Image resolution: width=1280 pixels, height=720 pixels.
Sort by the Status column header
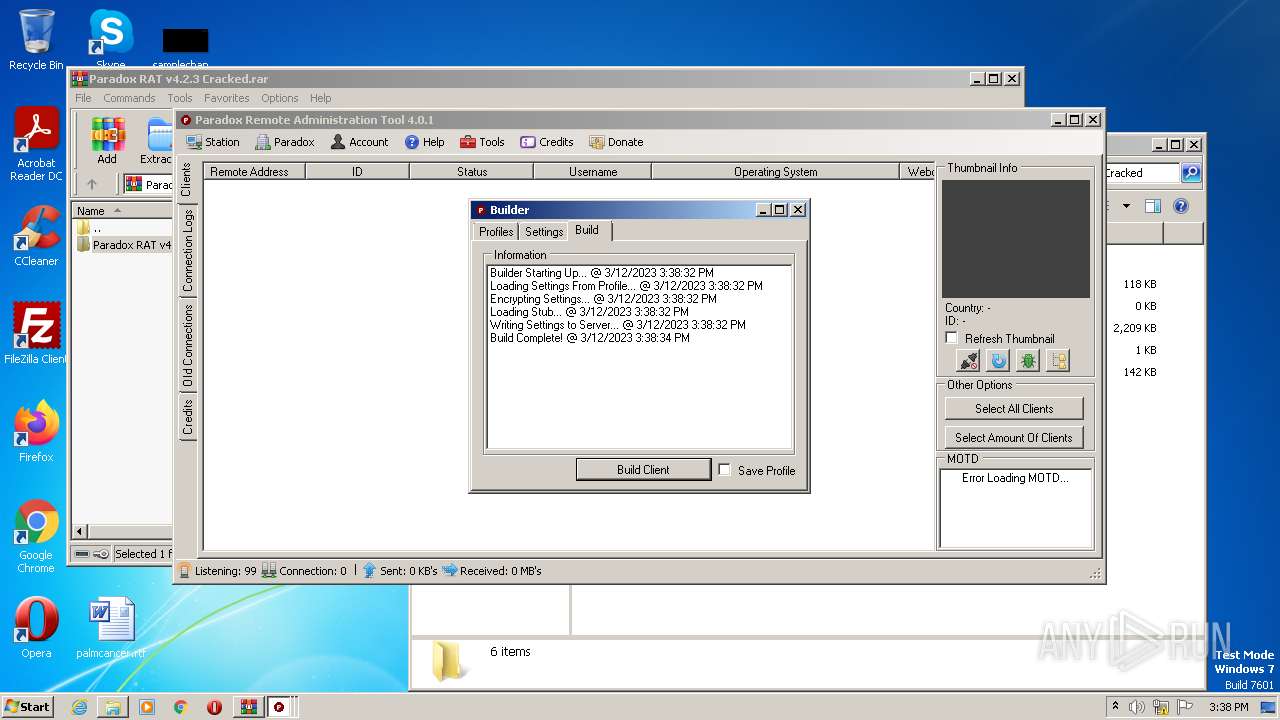point(472,172)
